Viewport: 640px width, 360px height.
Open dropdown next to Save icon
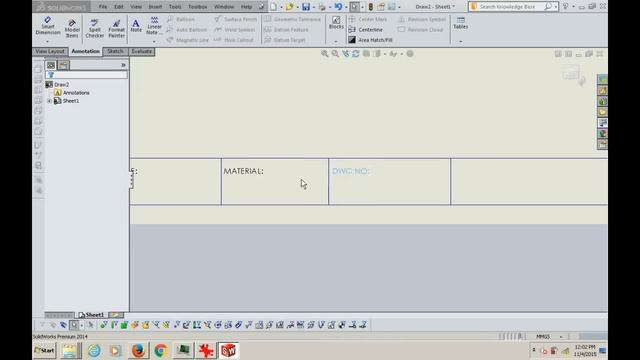(x=313, y=7)
